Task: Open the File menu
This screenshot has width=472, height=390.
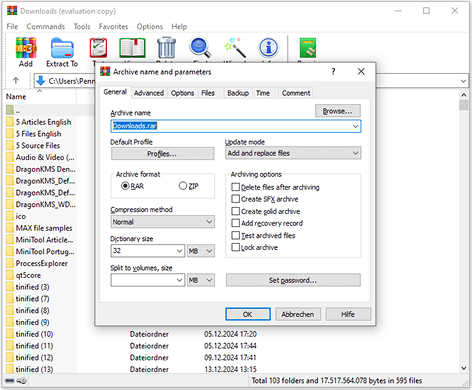Action: (12, 26)
